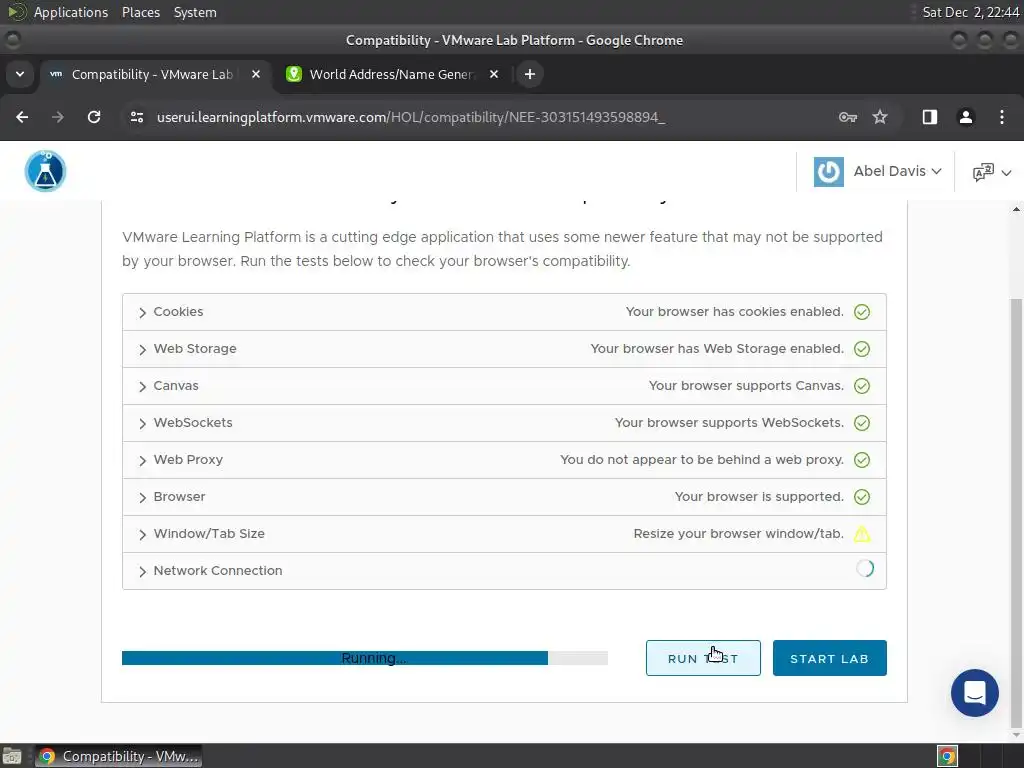1024x768 pixels.
Task: Click 'Your browser supports Canvas.' text
Action: [746, 386]
